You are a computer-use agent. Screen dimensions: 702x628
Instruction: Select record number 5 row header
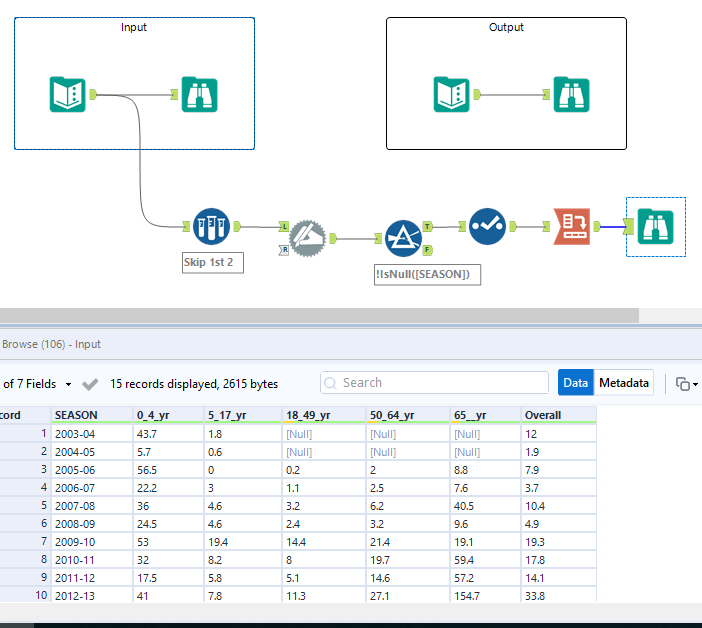[26, 506]
